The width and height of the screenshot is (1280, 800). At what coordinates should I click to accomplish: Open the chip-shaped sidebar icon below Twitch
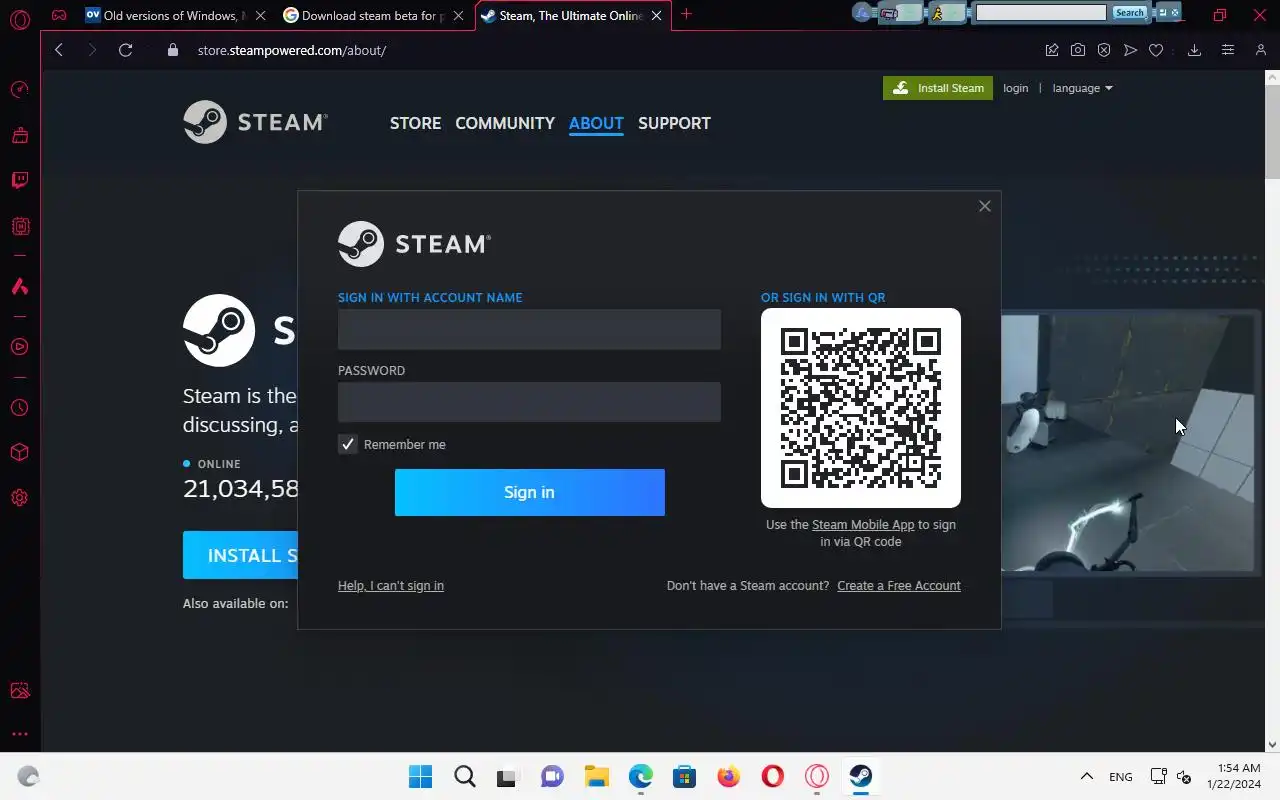coord(20,227)
